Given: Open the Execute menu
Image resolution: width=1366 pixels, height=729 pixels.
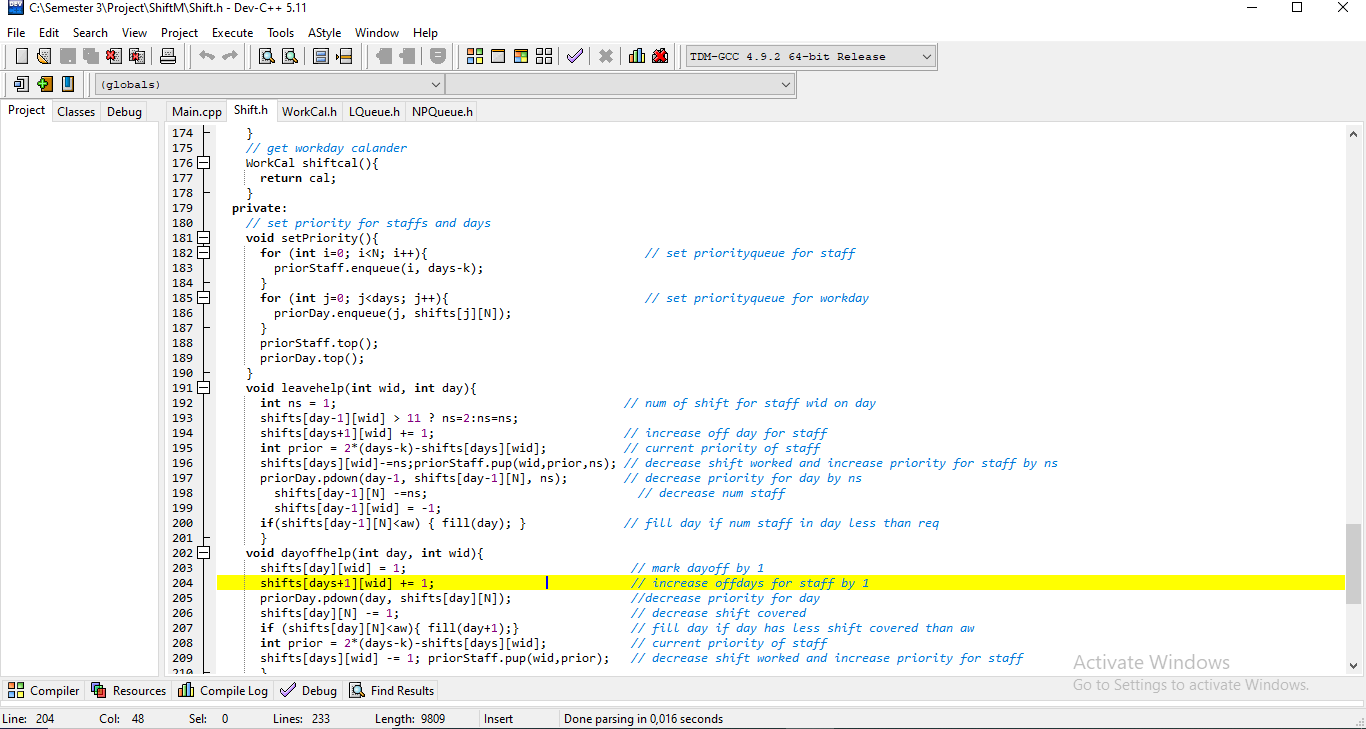Looking at the screenshot, I should 232,33.
